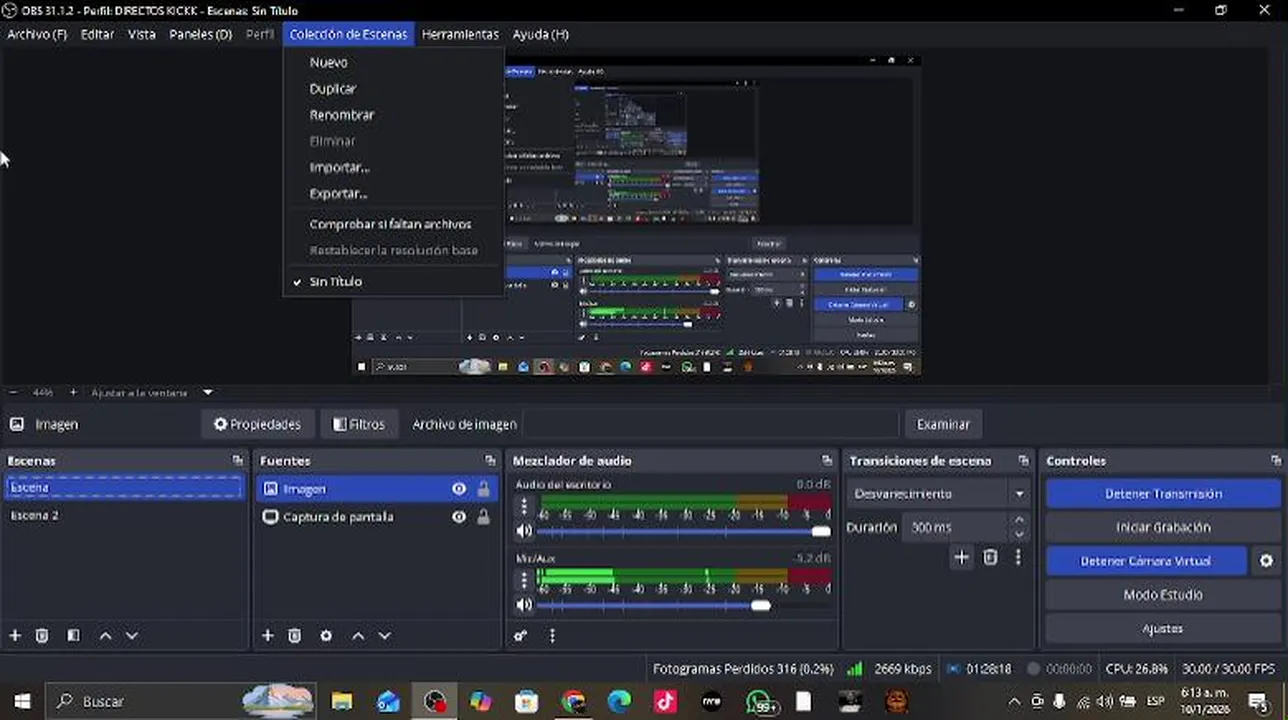Image resolution: width=1288 pixels, height=720 pixels.
Task: Click Detener Transmisión button
Action: pos(1163,494)
